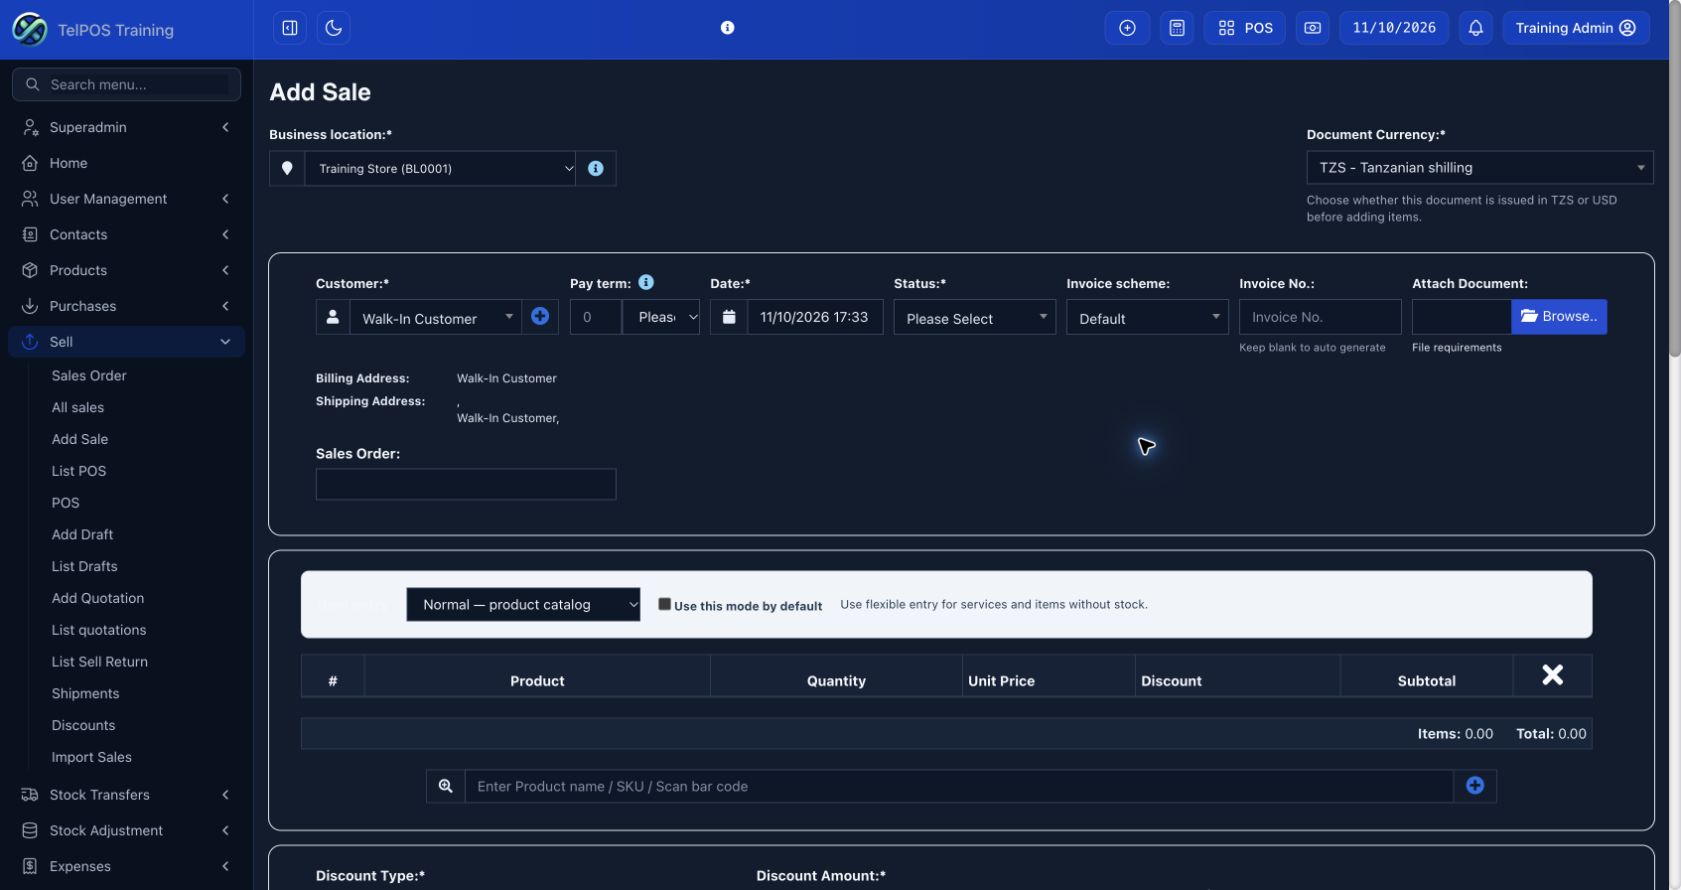Click the cash register money icon
Image resolution: width=1681 pixels, height=890 pixels.
pos(1313,28)
